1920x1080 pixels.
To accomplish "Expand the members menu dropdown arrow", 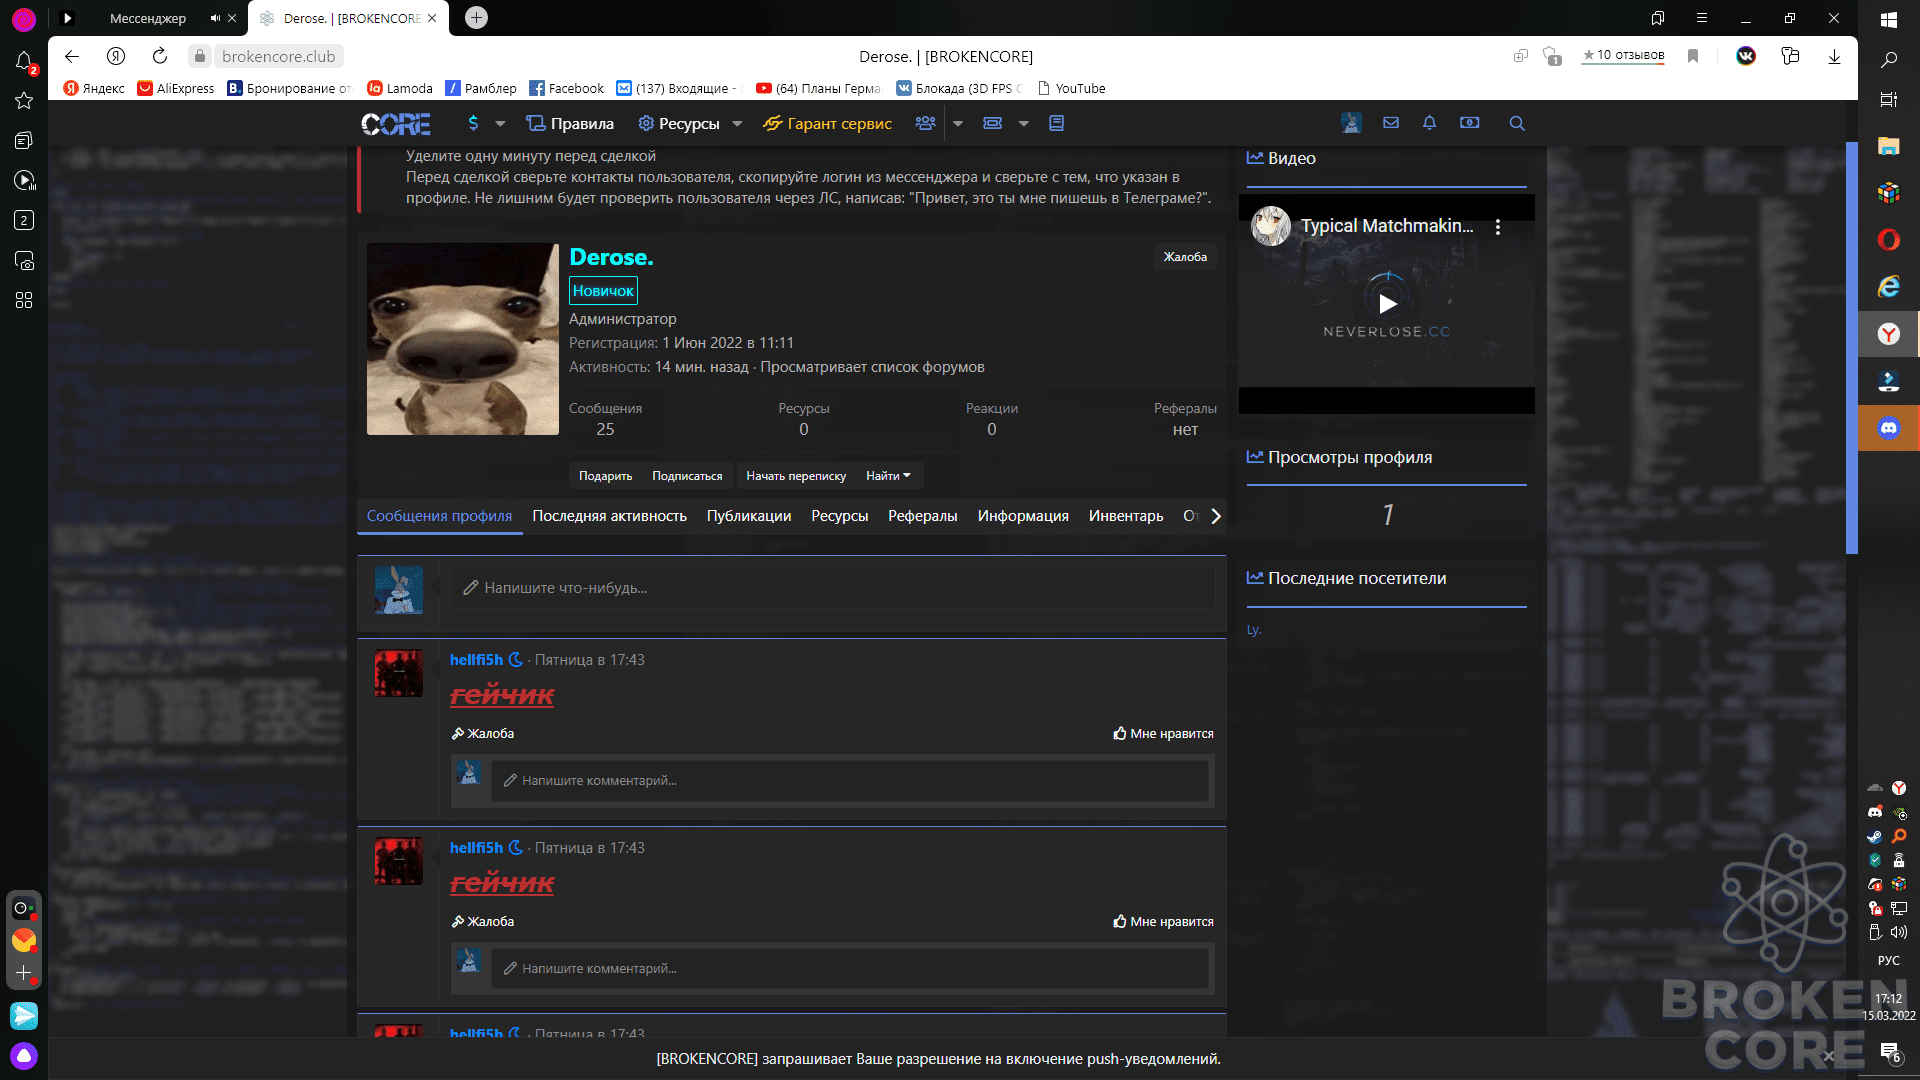I will click(957, 124).
